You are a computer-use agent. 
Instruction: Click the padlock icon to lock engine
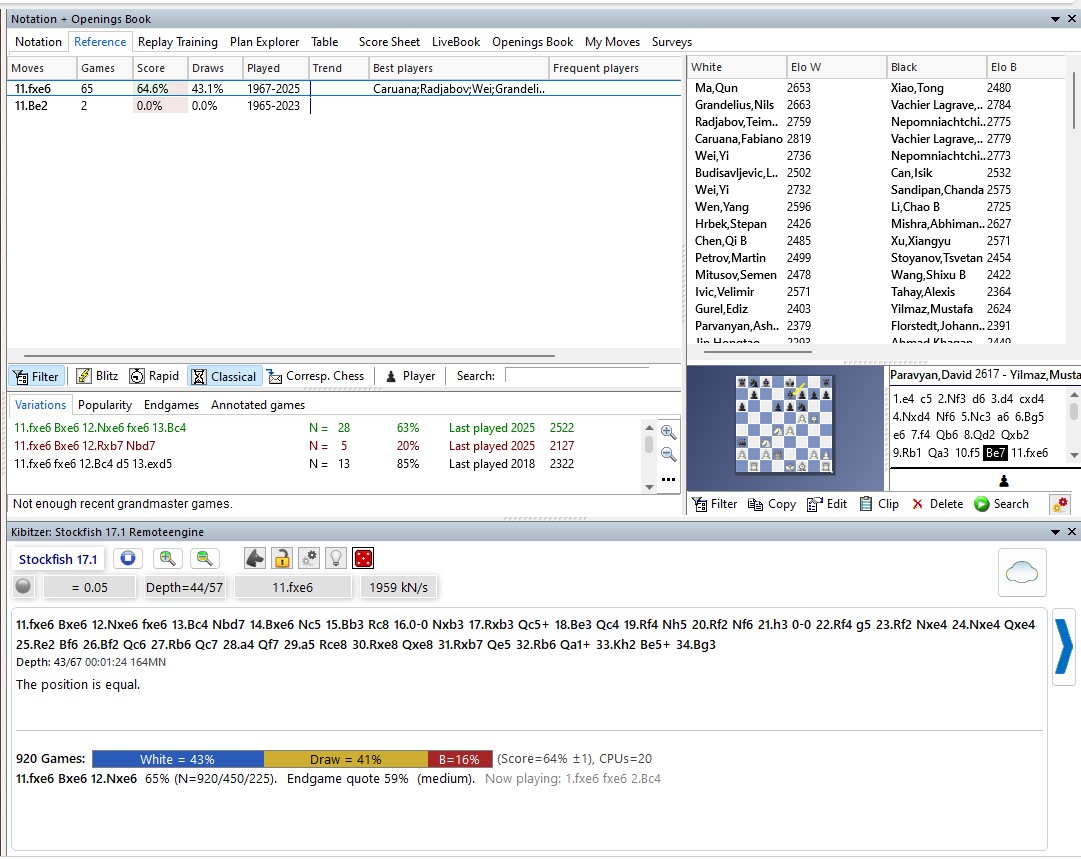point(283,559)
